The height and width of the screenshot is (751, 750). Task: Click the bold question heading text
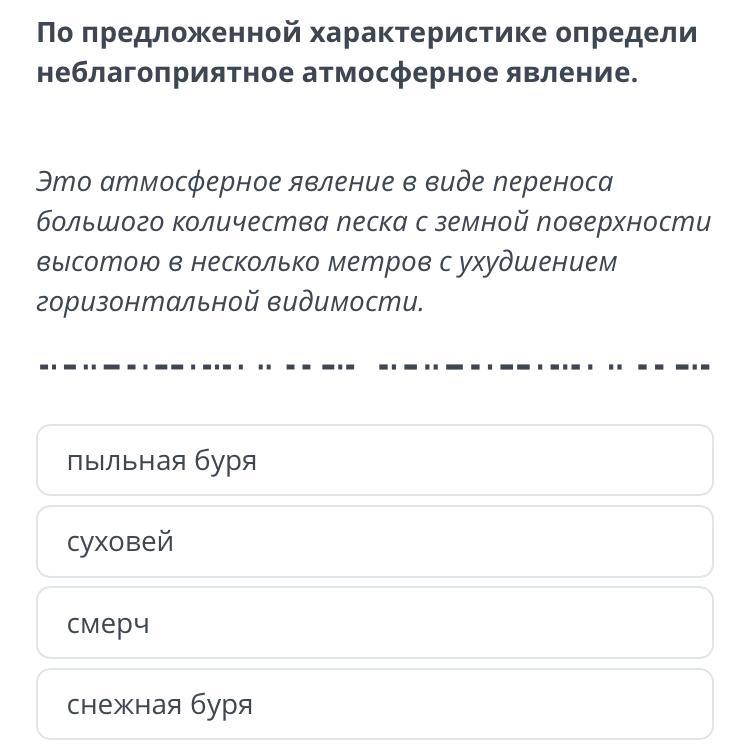point(366,54)
